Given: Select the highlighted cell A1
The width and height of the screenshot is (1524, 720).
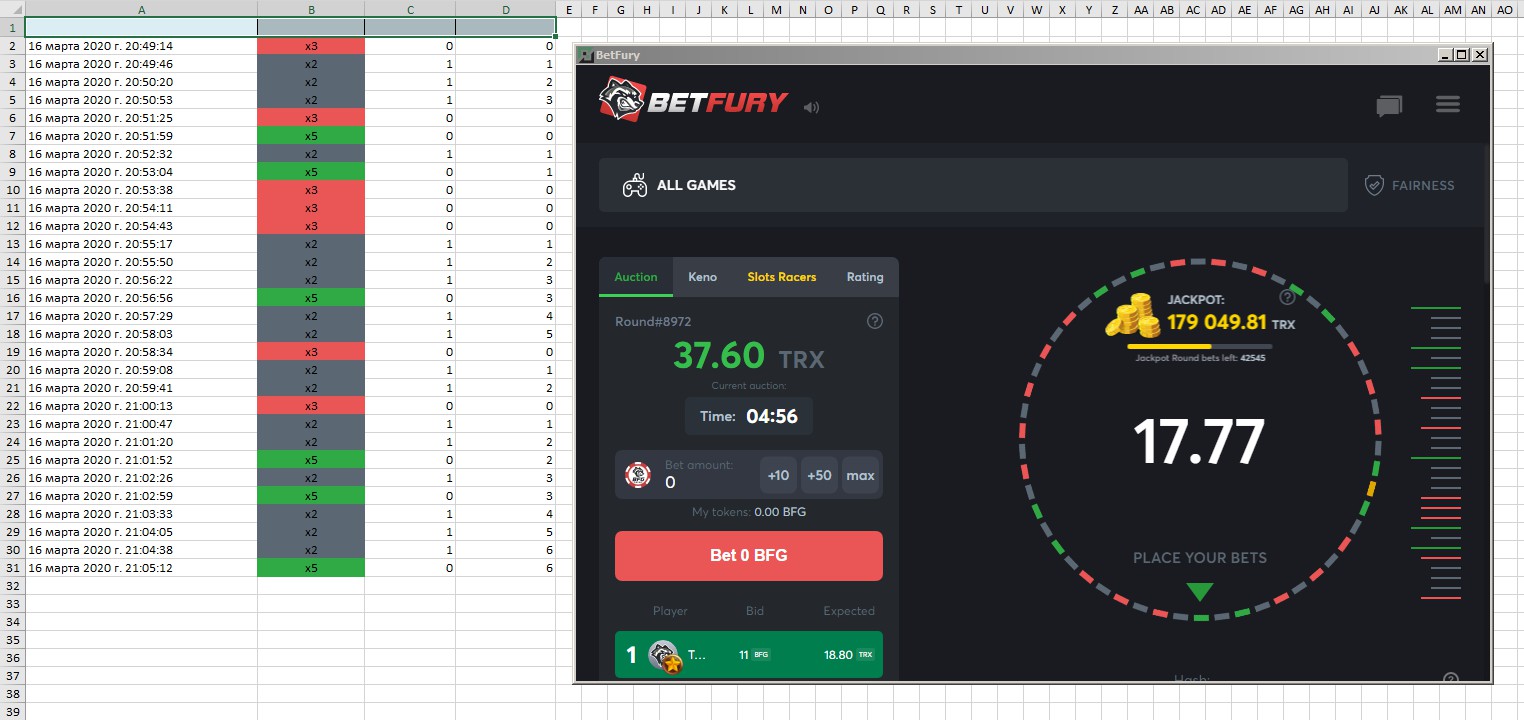Looking at the screenshot, I should point(141,28).
